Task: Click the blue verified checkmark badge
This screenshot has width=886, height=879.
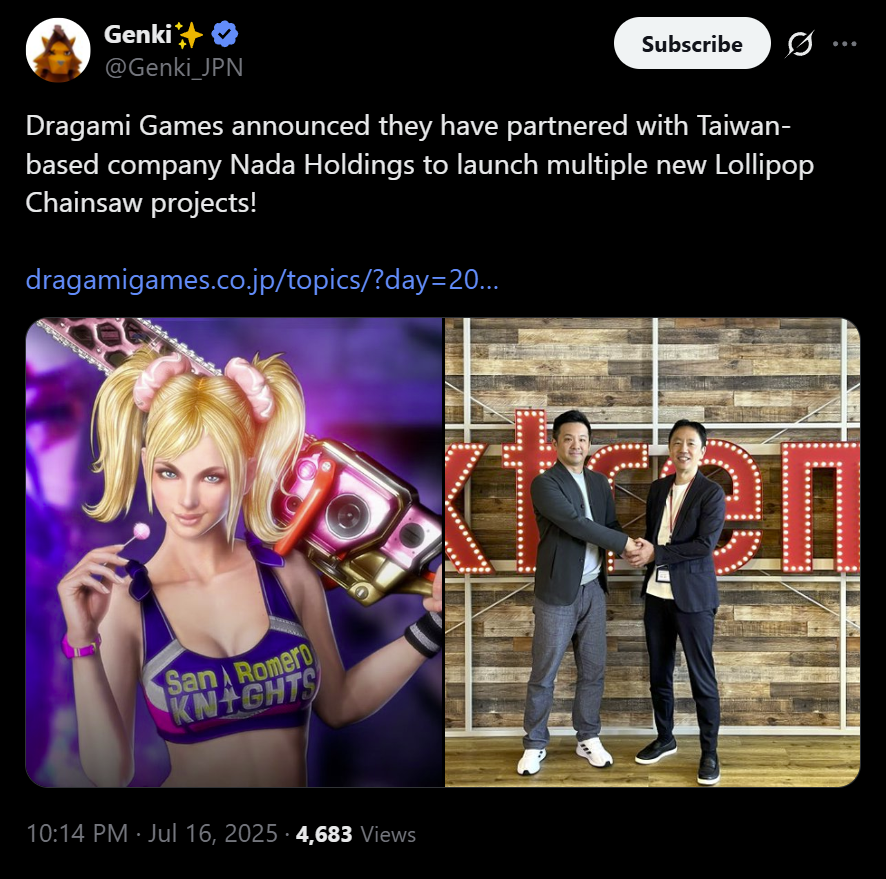Action: (225, 34)
